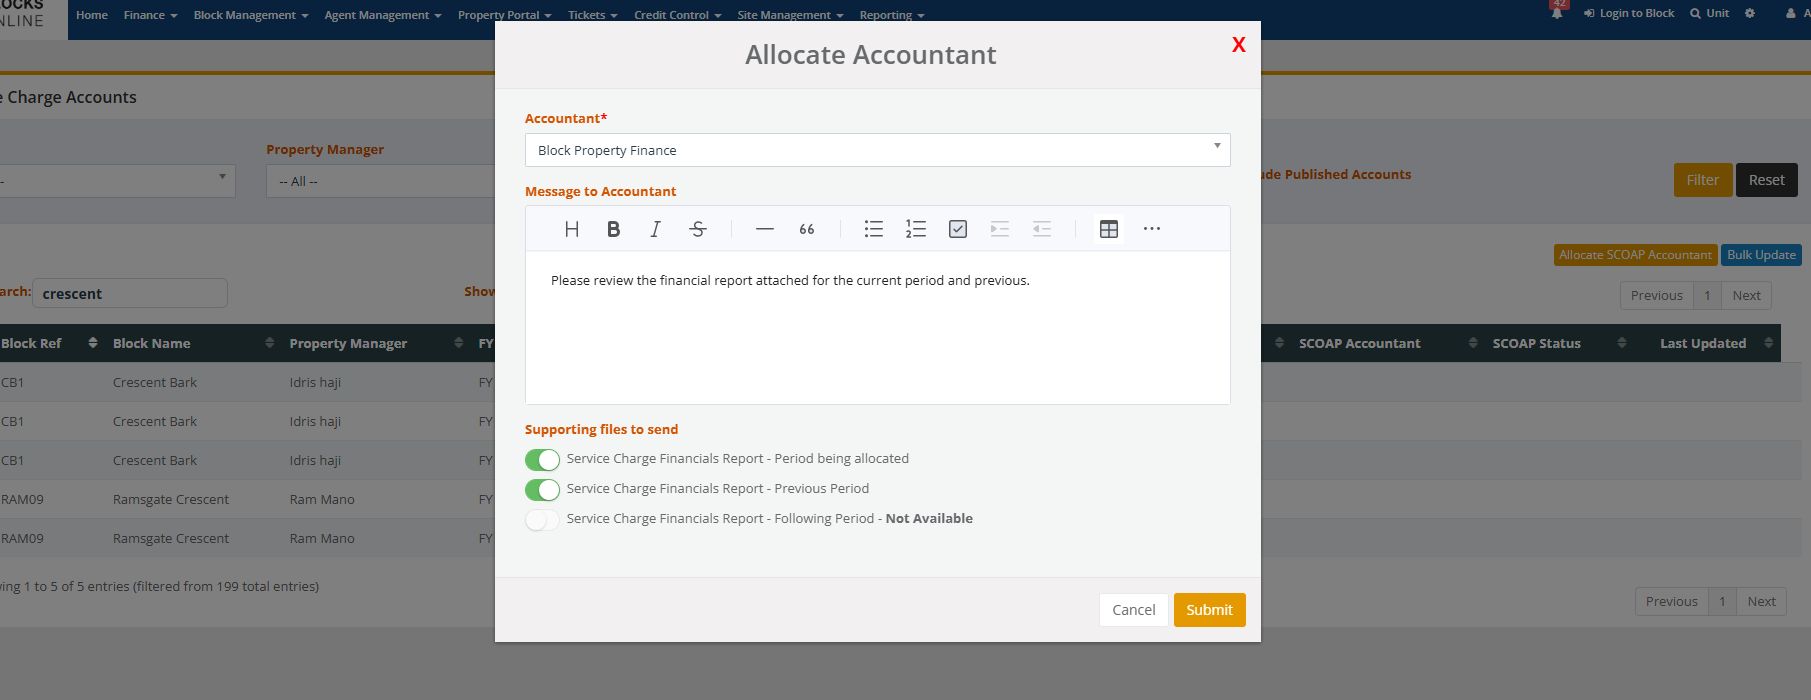
Task: Apply strikethrough formatting to text
Action: coord(698,229)
